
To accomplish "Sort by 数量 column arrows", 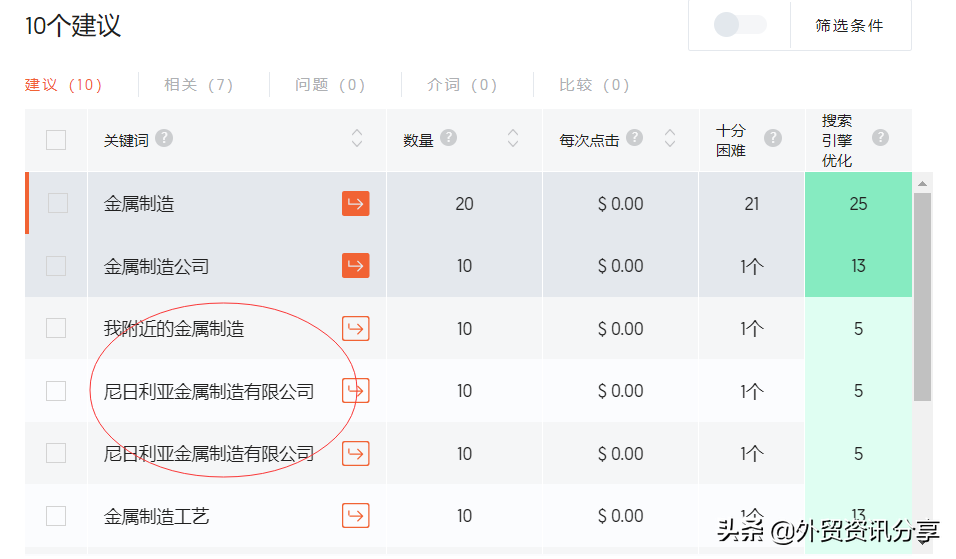I will tap(513, 138).
